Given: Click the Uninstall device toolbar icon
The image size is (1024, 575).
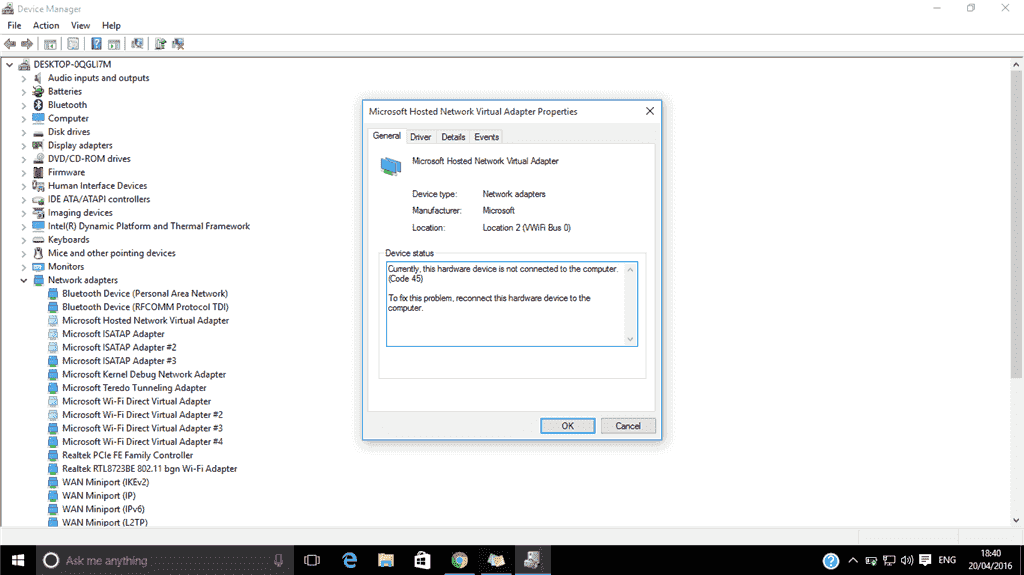Looking at the screenshot, I should [178, 44].
